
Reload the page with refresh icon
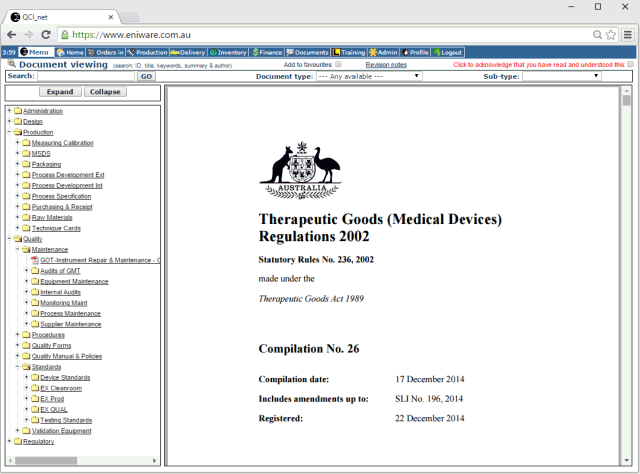pyautogui.click(x=46, y=35)
